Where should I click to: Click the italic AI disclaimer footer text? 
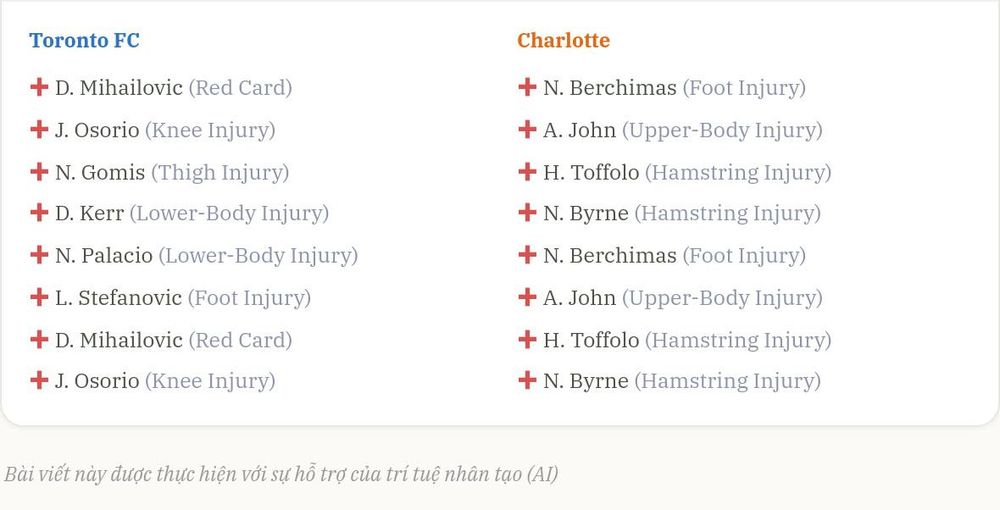[x=281, y=474]
